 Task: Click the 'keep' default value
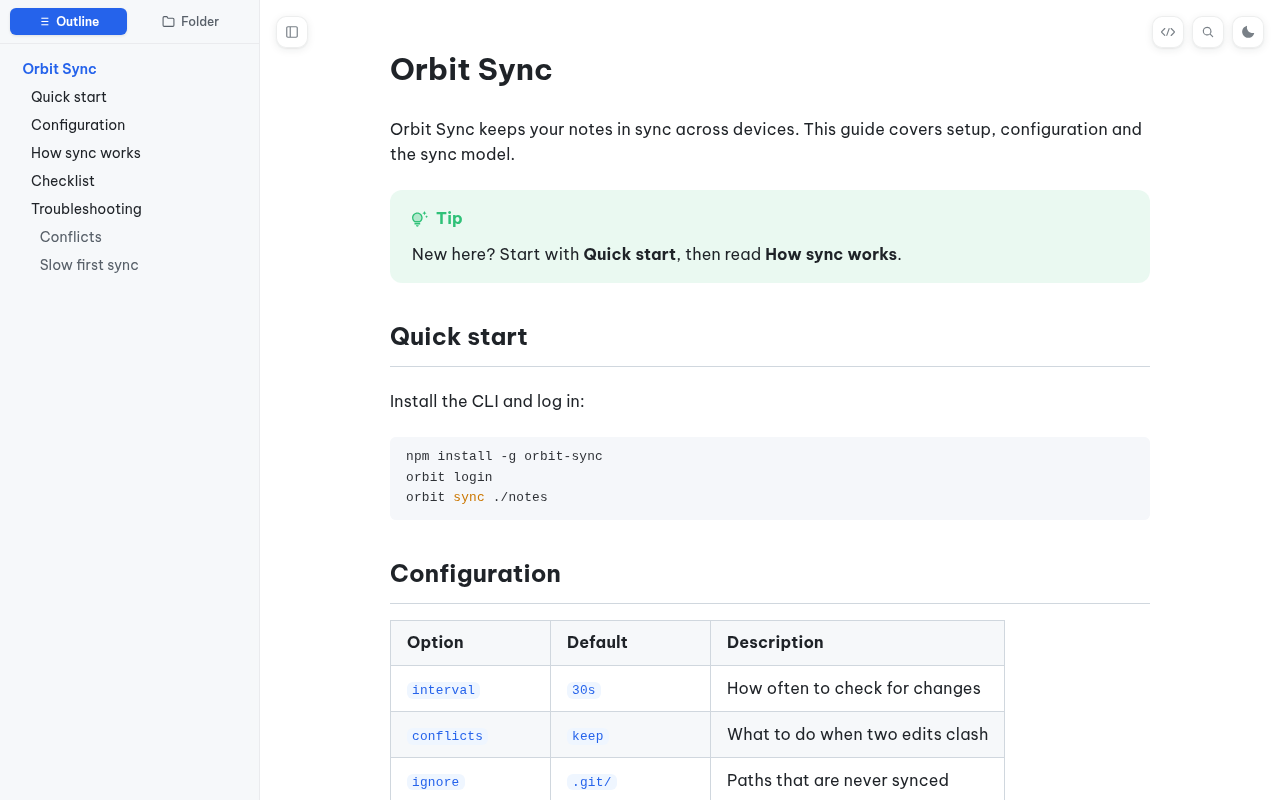(x=588, y=736)
